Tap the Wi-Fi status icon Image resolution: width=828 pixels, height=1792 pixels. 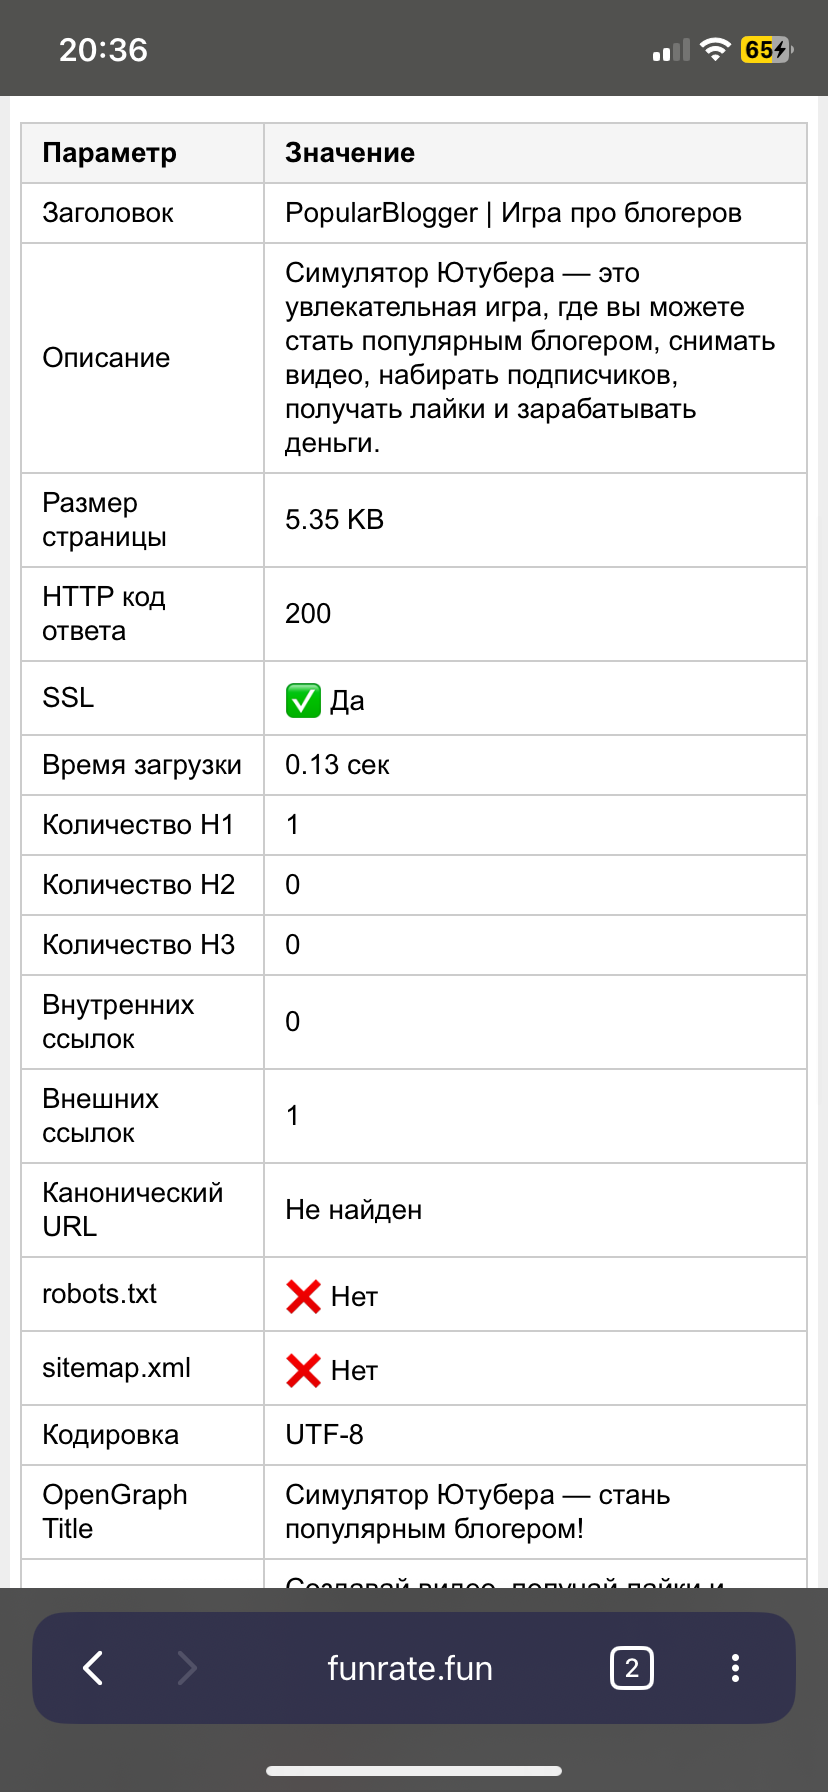(715, 50)
